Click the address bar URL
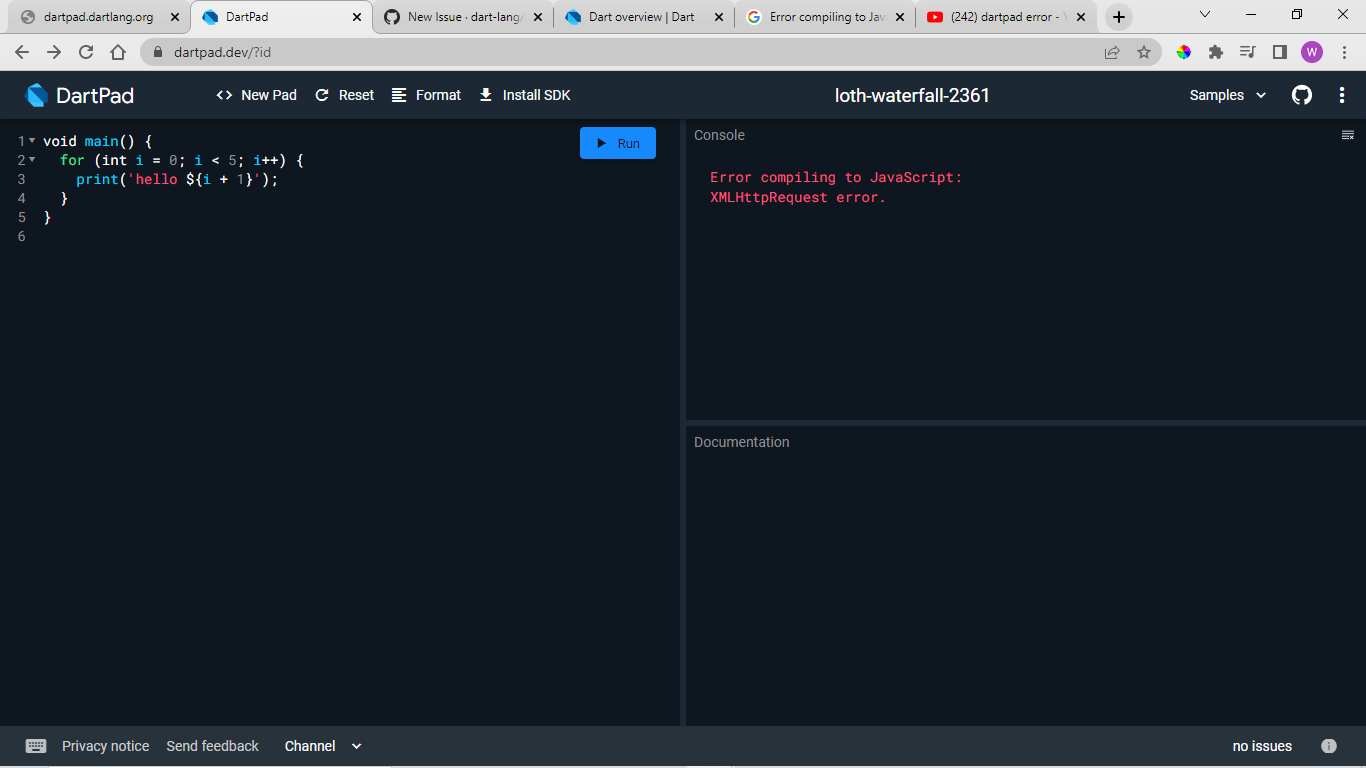 click(222, 52)
